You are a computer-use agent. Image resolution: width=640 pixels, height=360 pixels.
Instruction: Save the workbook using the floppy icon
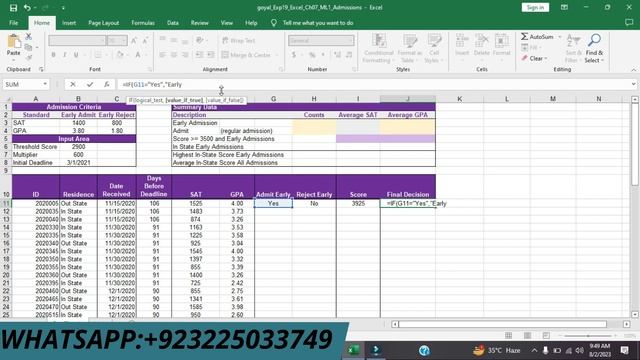13,8
